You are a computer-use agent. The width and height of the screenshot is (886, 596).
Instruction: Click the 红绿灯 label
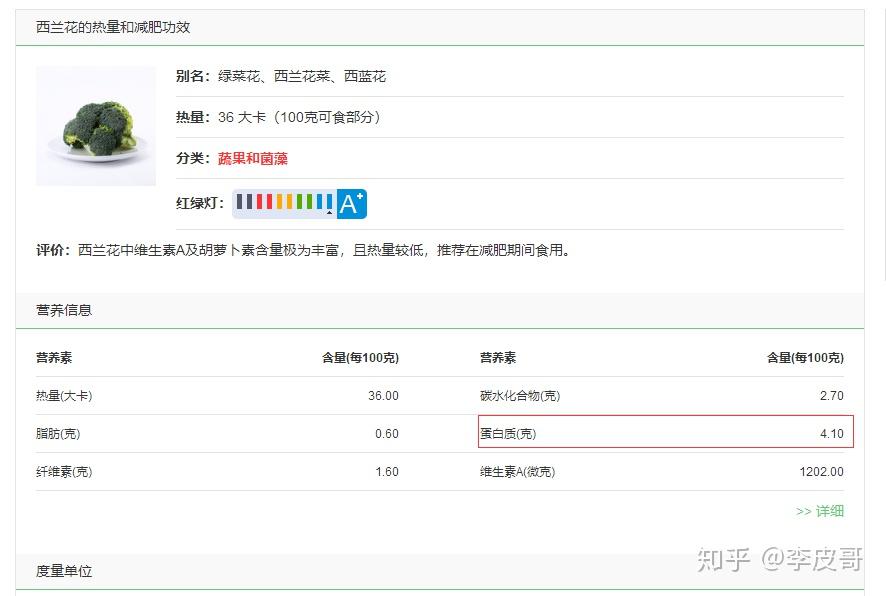point(200,203)
